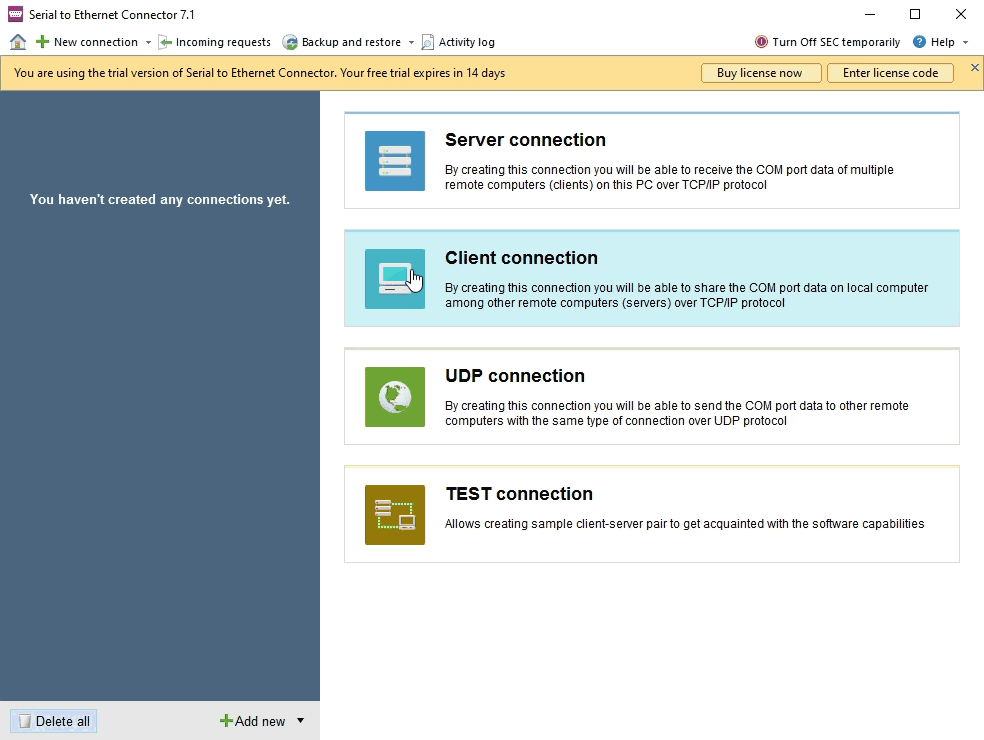Click the blue Help question mark icon
The height and width of the screenshot is (740, 984).
pyautogui.click(x=919, y=42)
